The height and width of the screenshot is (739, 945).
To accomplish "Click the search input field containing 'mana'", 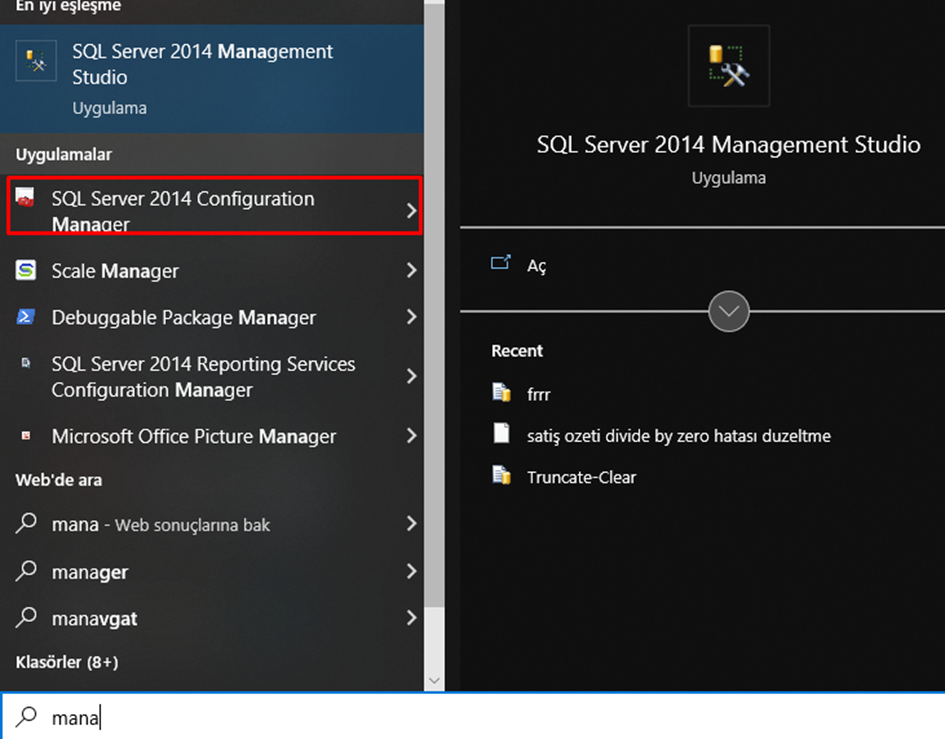I will click(x=472, y=717).
